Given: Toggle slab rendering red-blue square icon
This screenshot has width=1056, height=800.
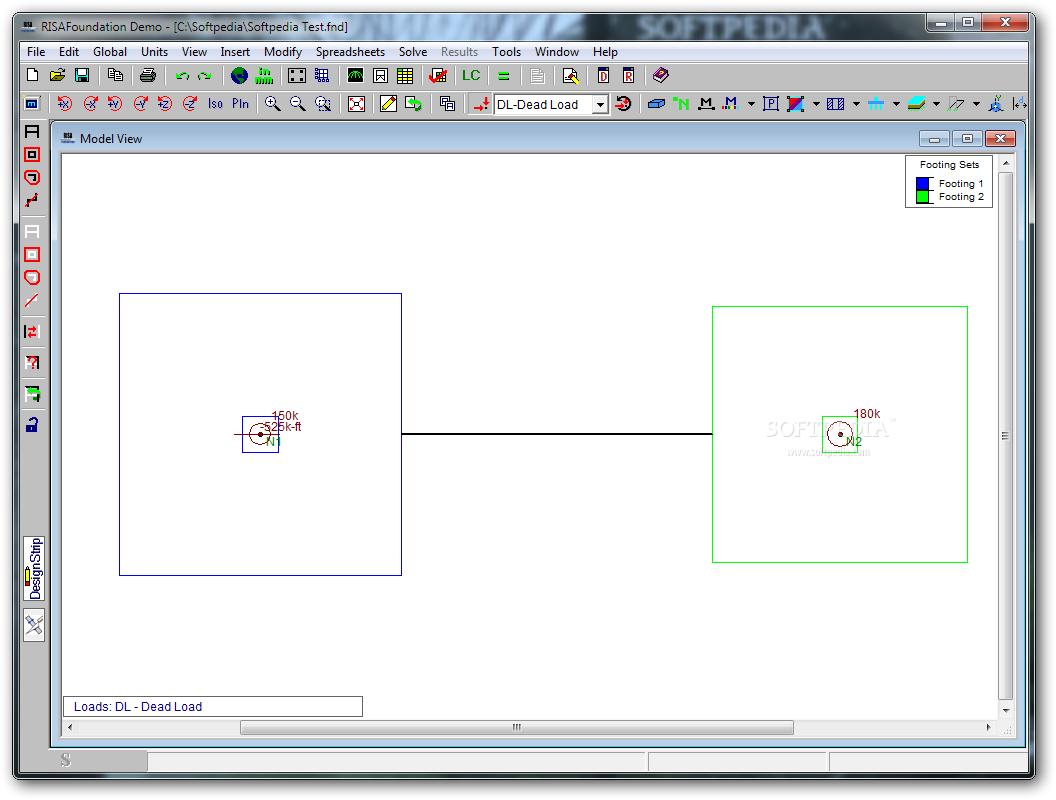Looking at the screenshot, I should 795,104.
